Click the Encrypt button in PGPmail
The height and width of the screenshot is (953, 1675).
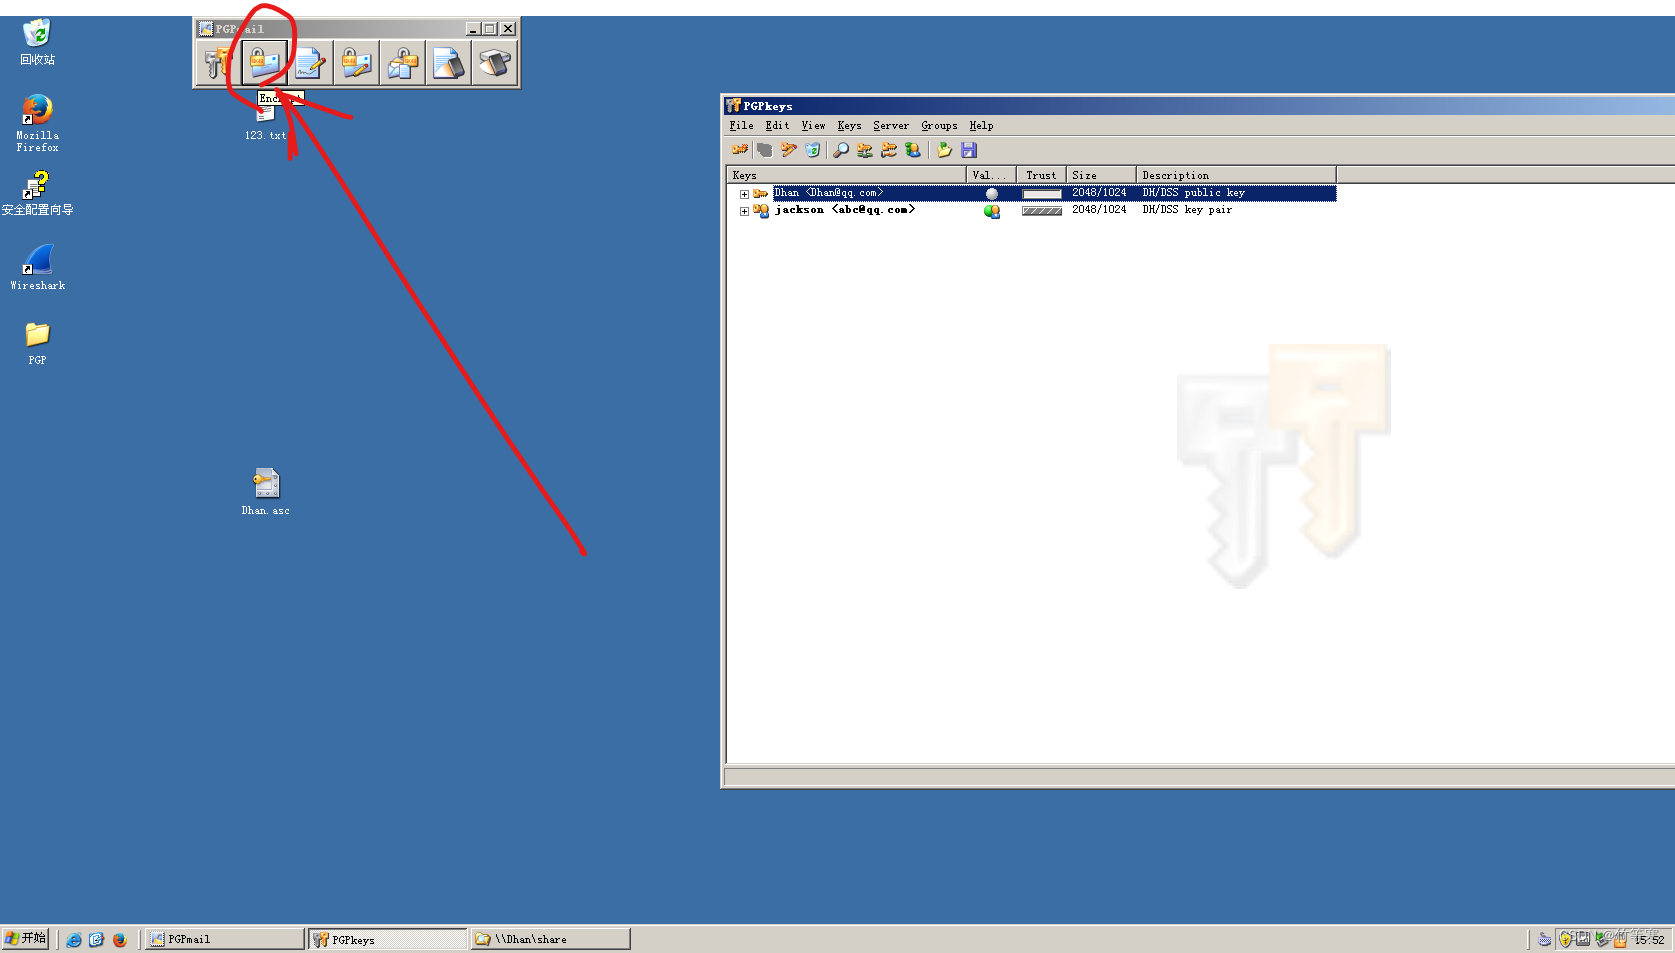pos(263,63)
